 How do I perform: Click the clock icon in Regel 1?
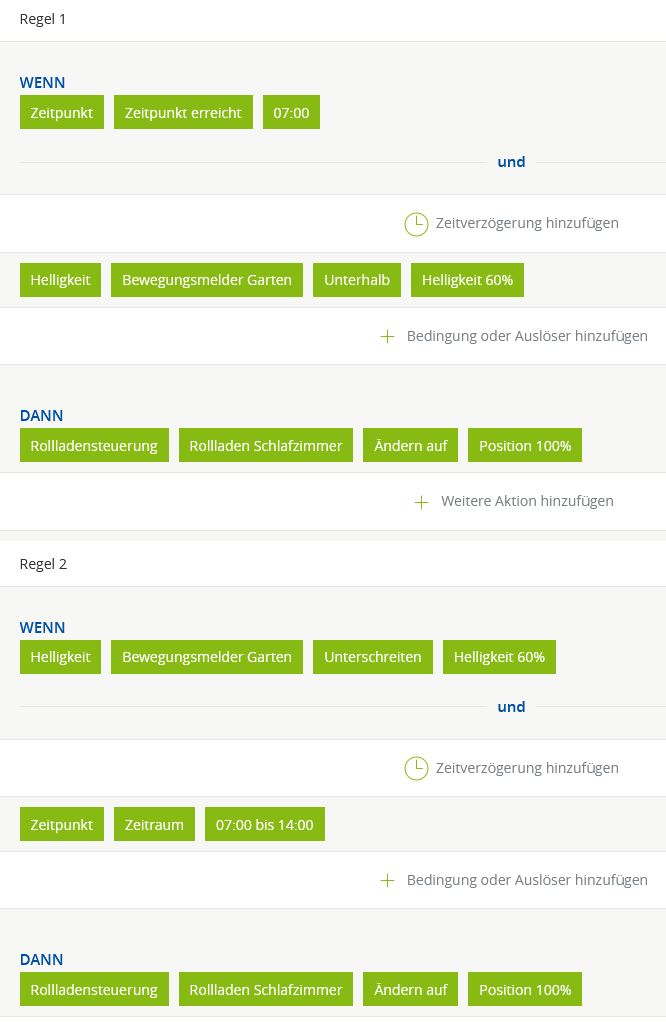[x=416, y=224]
